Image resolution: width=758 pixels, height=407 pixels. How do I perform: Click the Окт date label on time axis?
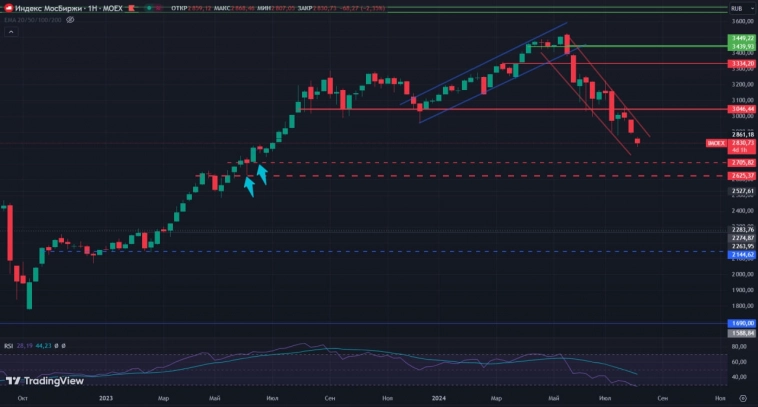[x=22, y=398]
